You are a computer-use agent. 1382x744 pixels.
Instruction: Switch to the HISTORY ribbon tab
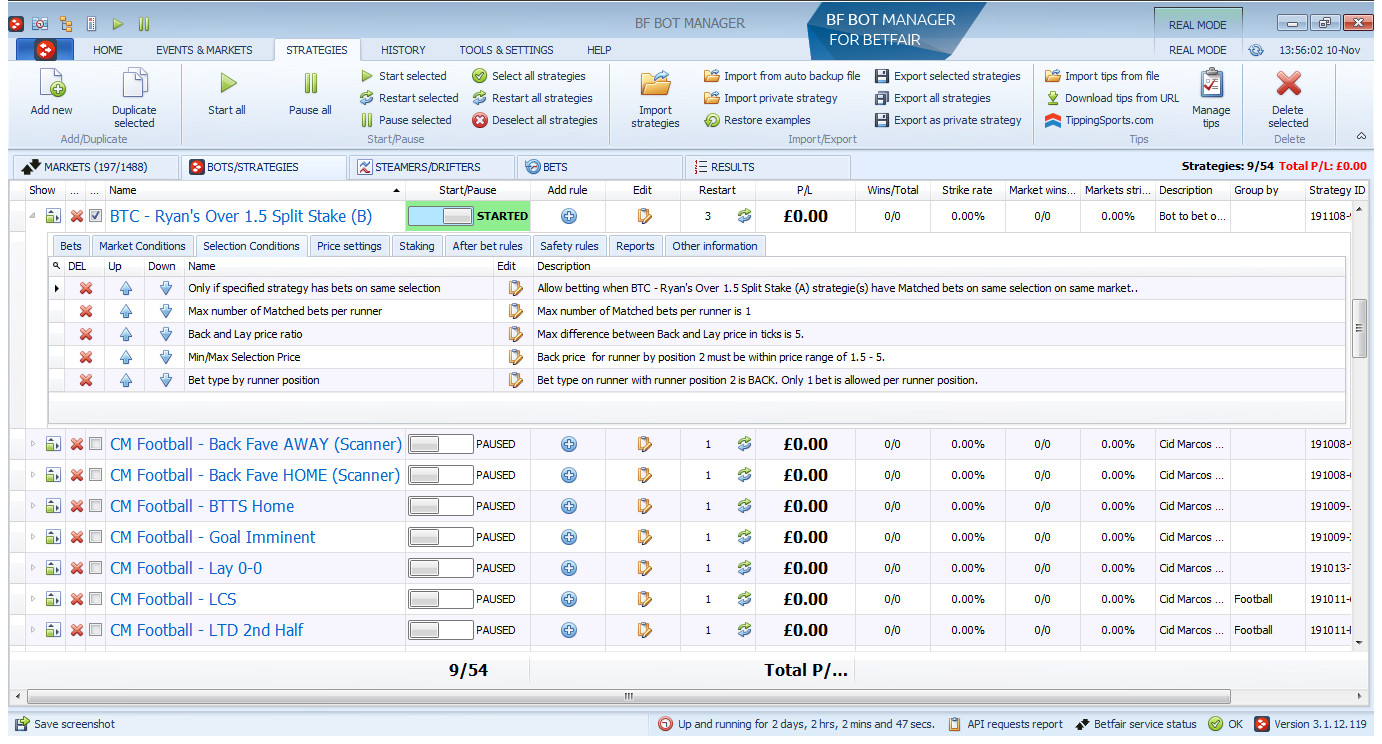[x=403, y=50]
